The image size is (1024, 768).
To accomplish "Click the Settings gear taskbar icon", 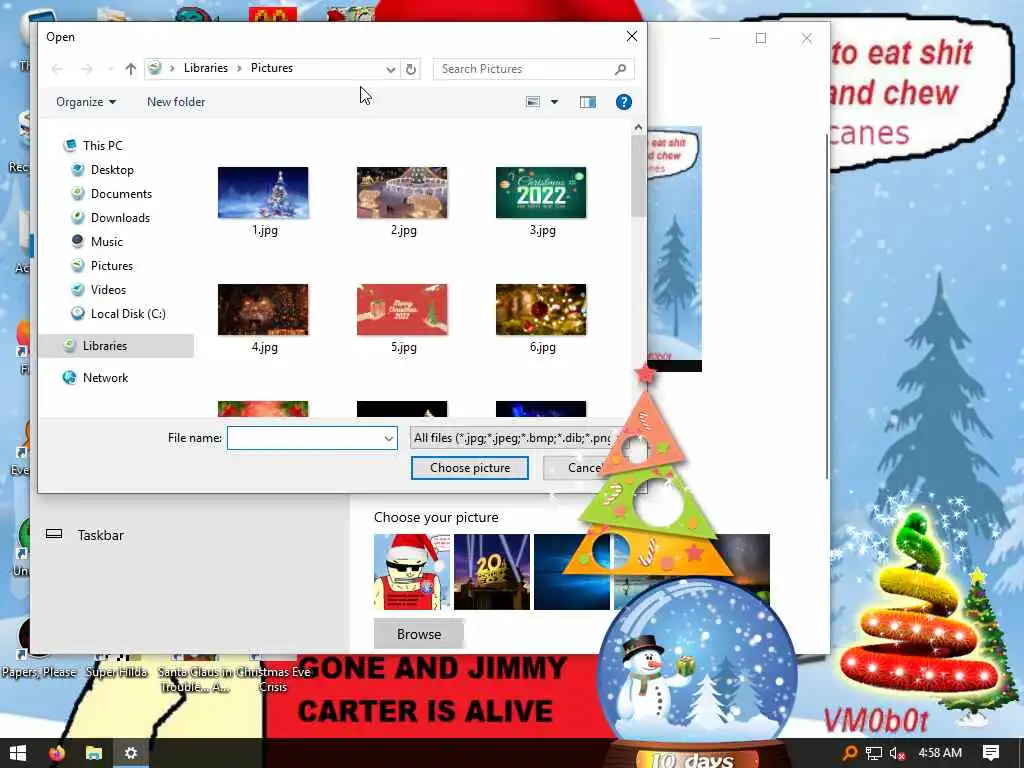I will point(131,753).
